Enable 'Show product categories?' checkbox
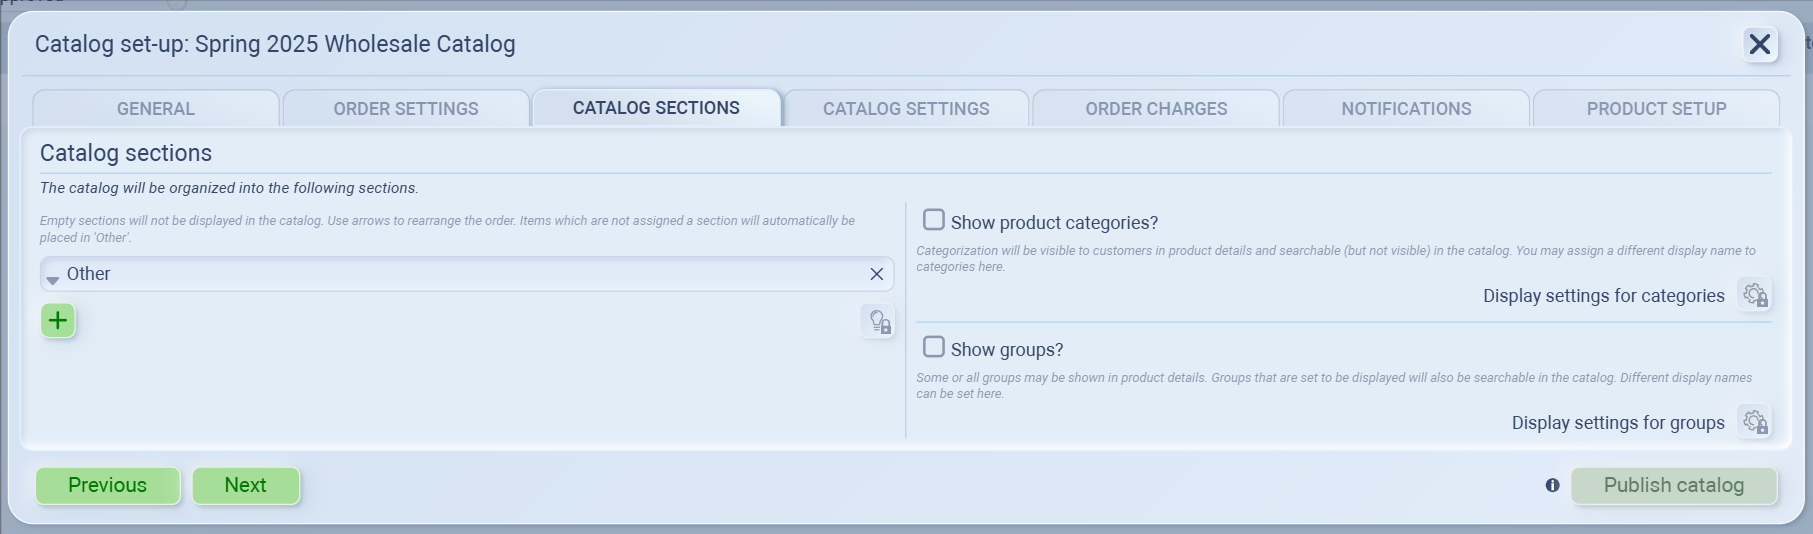Viewport: 1813px width, 534px height. (x=934, y=220)
